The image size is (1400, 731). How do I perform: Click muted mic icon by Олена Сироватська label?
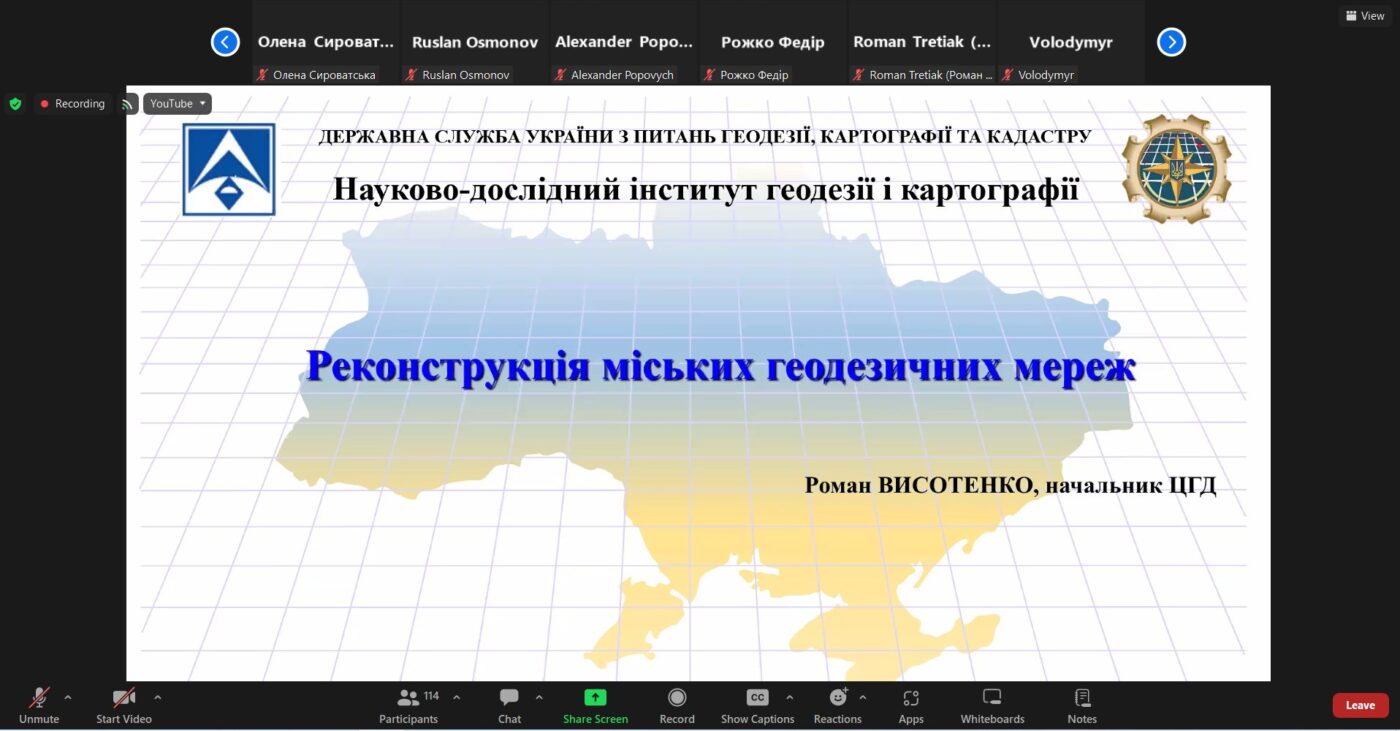(263, 75)
